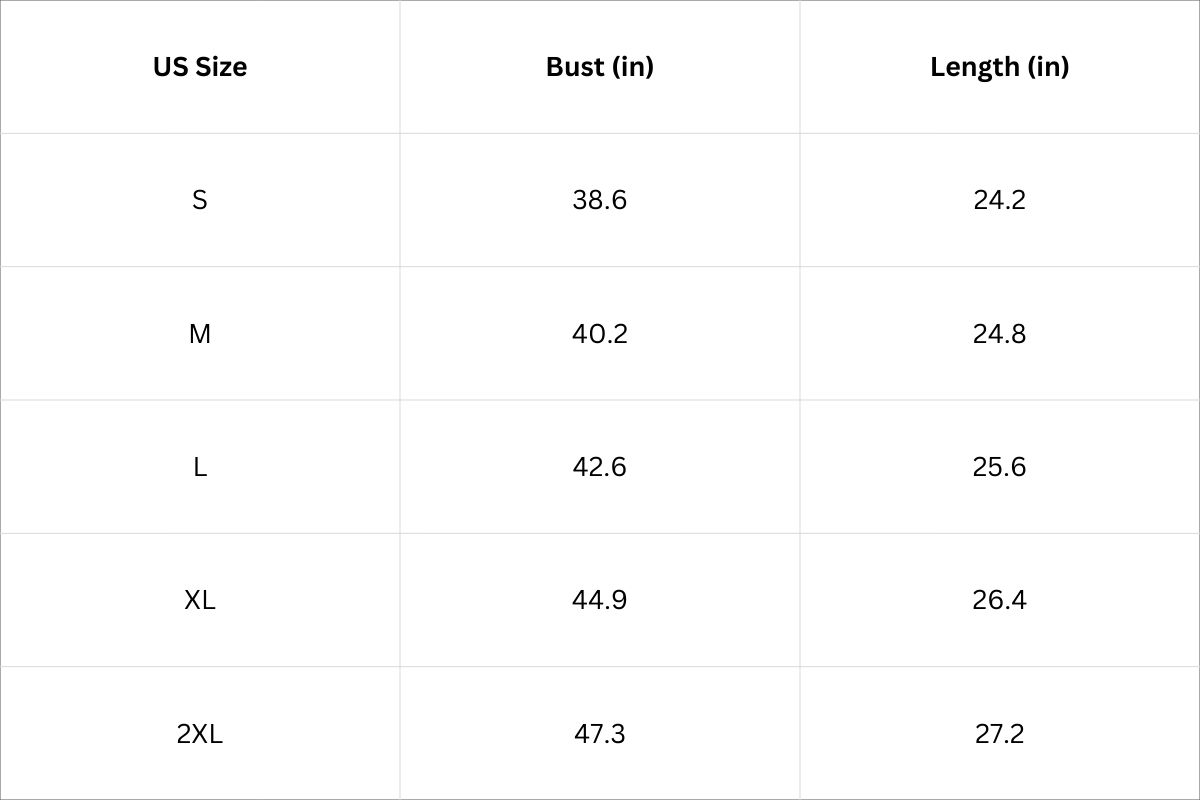Click the Bust (in) column header
Screen dimensions: 1200x800
600,67
